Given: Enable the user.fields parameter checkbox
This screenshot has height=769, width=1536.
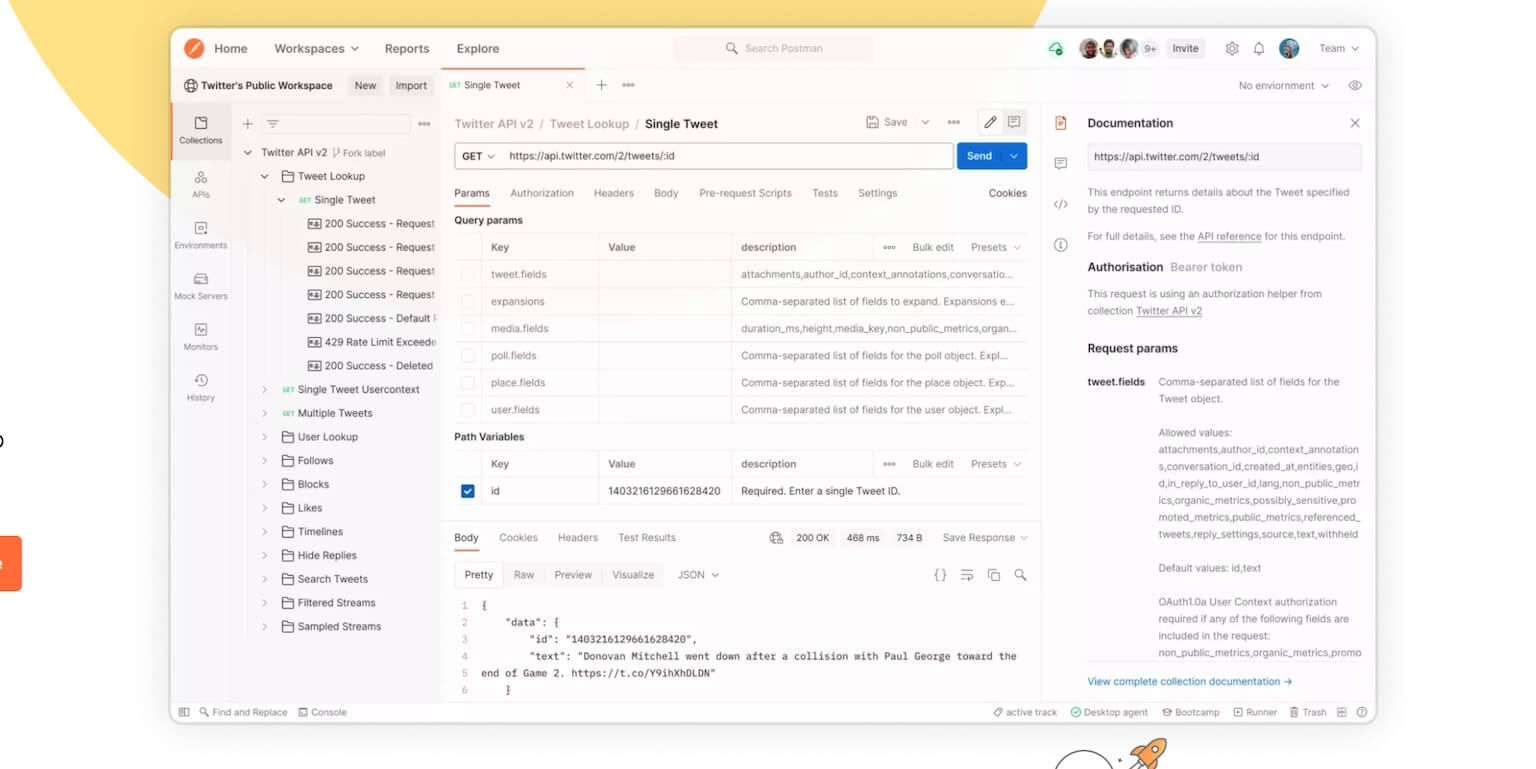Looking at the screenshot, I should (467, 409).
